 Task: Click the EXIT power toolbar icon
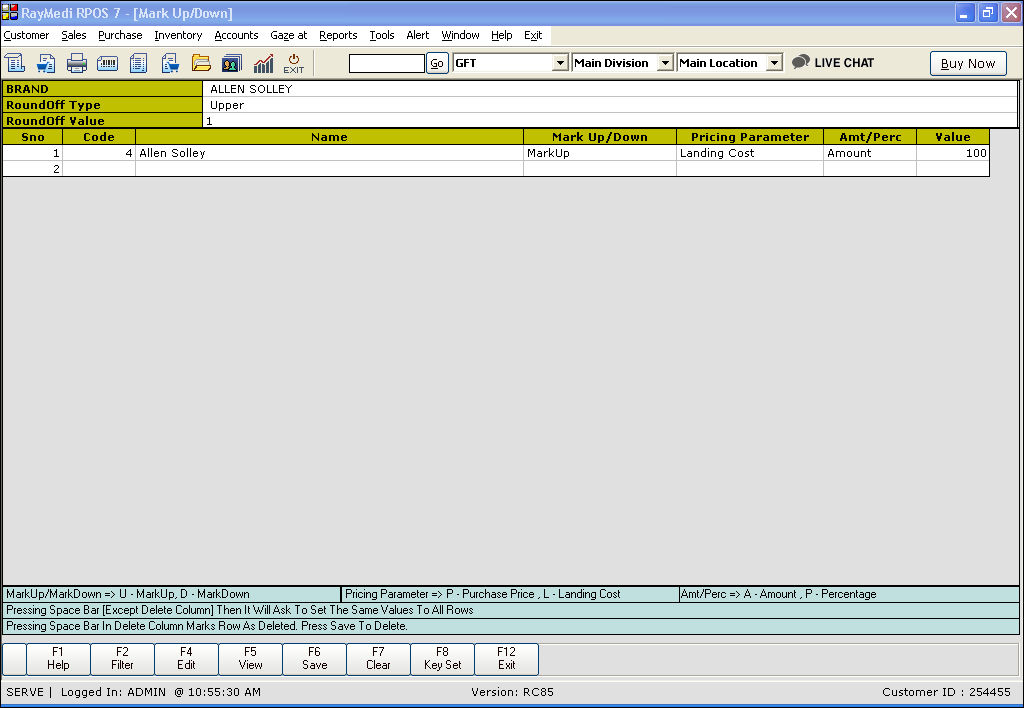pos(294,63)
